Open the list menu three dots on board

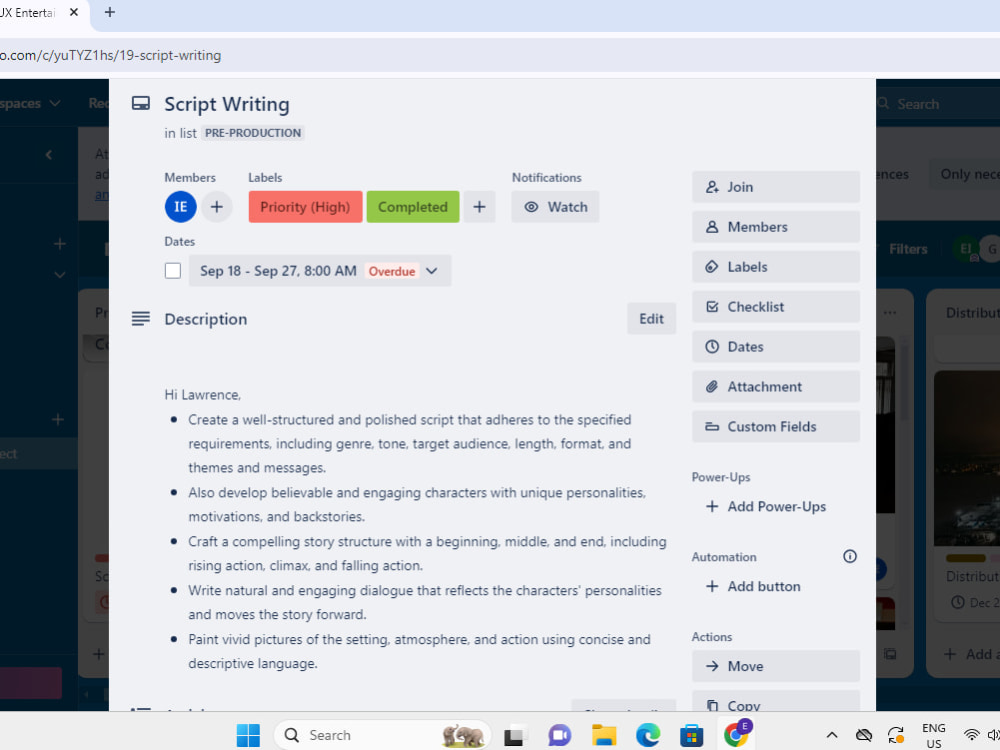890,312
